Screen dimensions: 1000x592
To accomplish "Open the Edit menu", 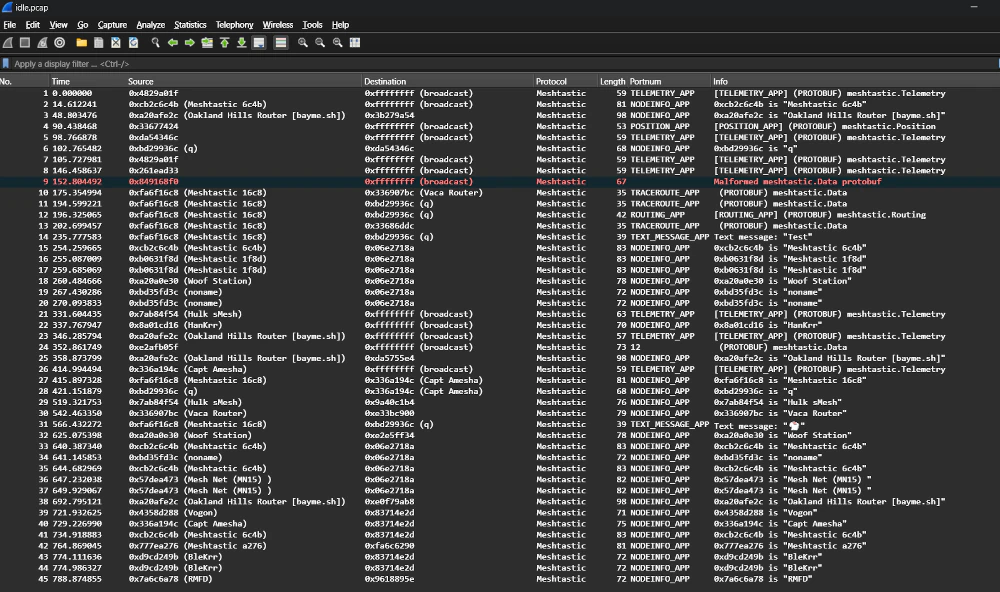I will (x=33, y=25).
